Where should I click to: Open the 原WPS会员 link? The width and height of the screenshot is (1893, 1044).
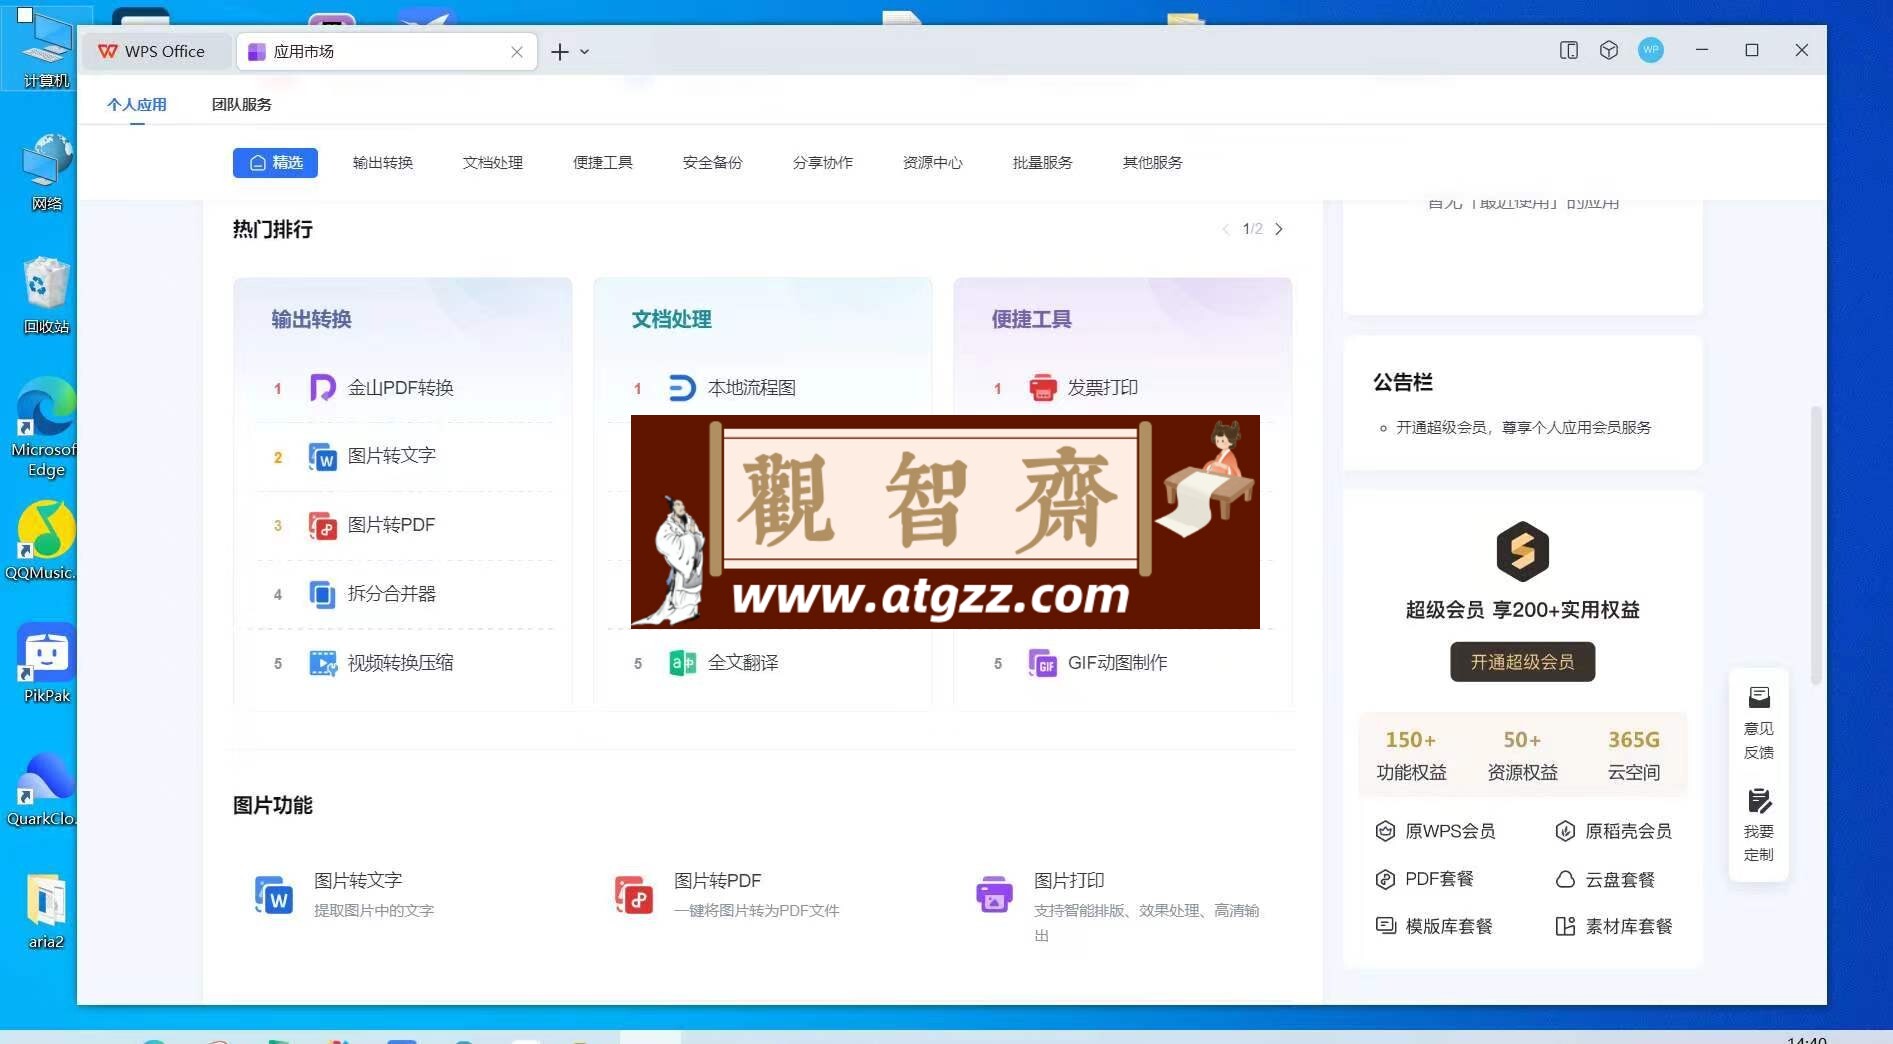[x=1436, y=831]
